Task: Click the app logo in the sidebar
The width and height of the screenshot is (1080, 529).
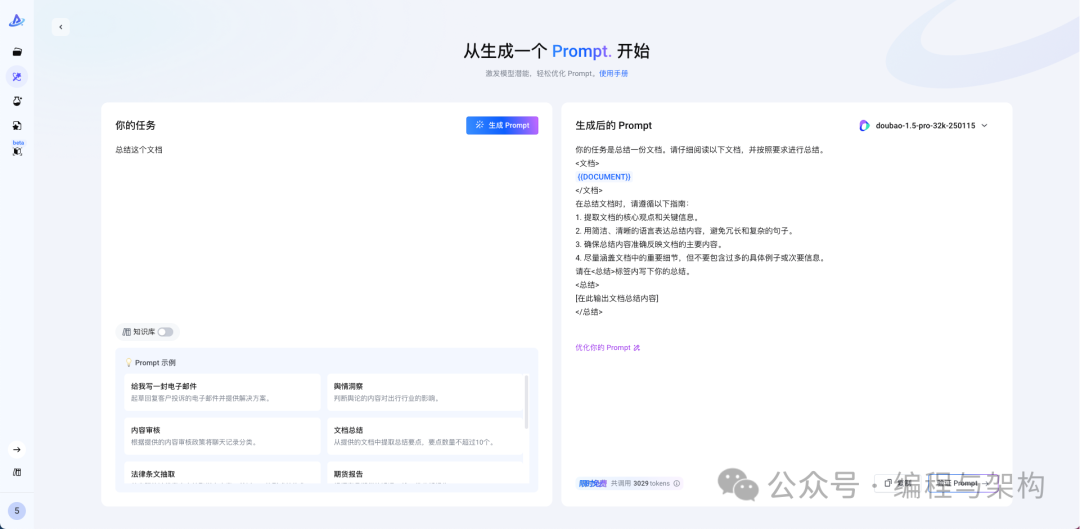Action: pyautogui.click(x=17, y=21)
